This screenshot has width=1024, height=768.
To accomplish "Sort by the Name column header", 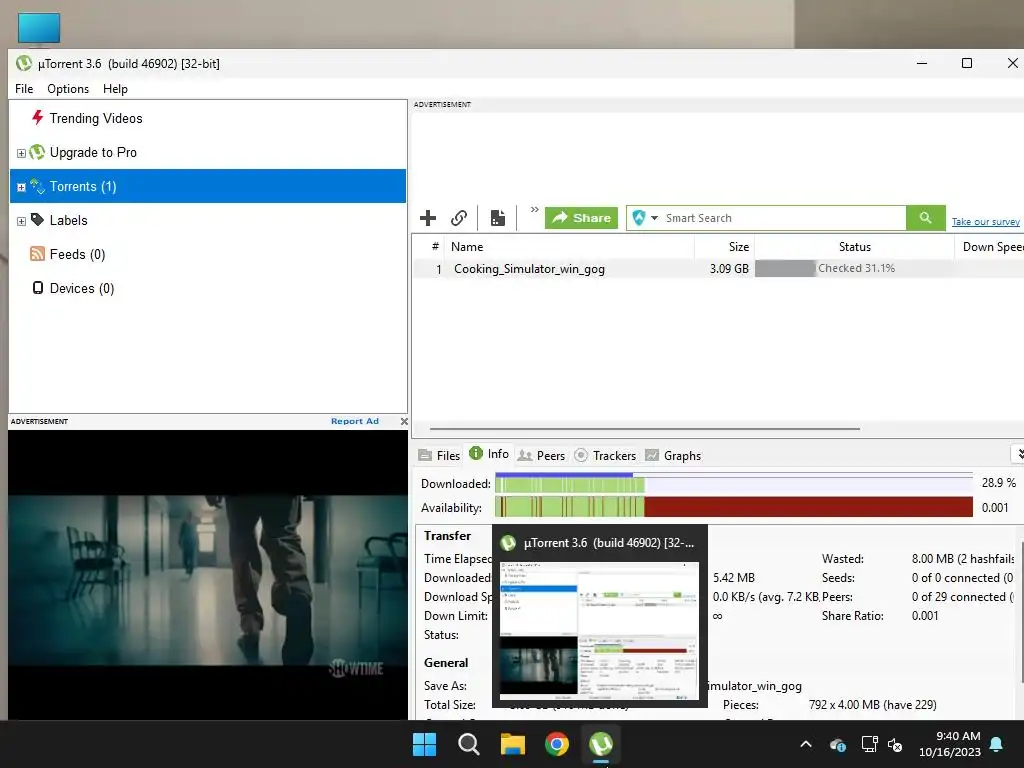I will (569, 247).
